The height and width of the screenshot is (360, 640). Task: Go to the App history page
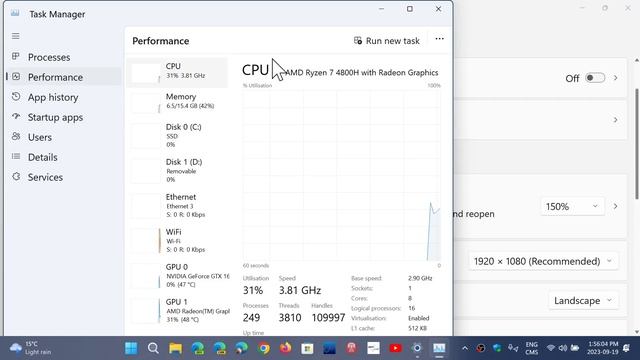click(x=64, y=97)
